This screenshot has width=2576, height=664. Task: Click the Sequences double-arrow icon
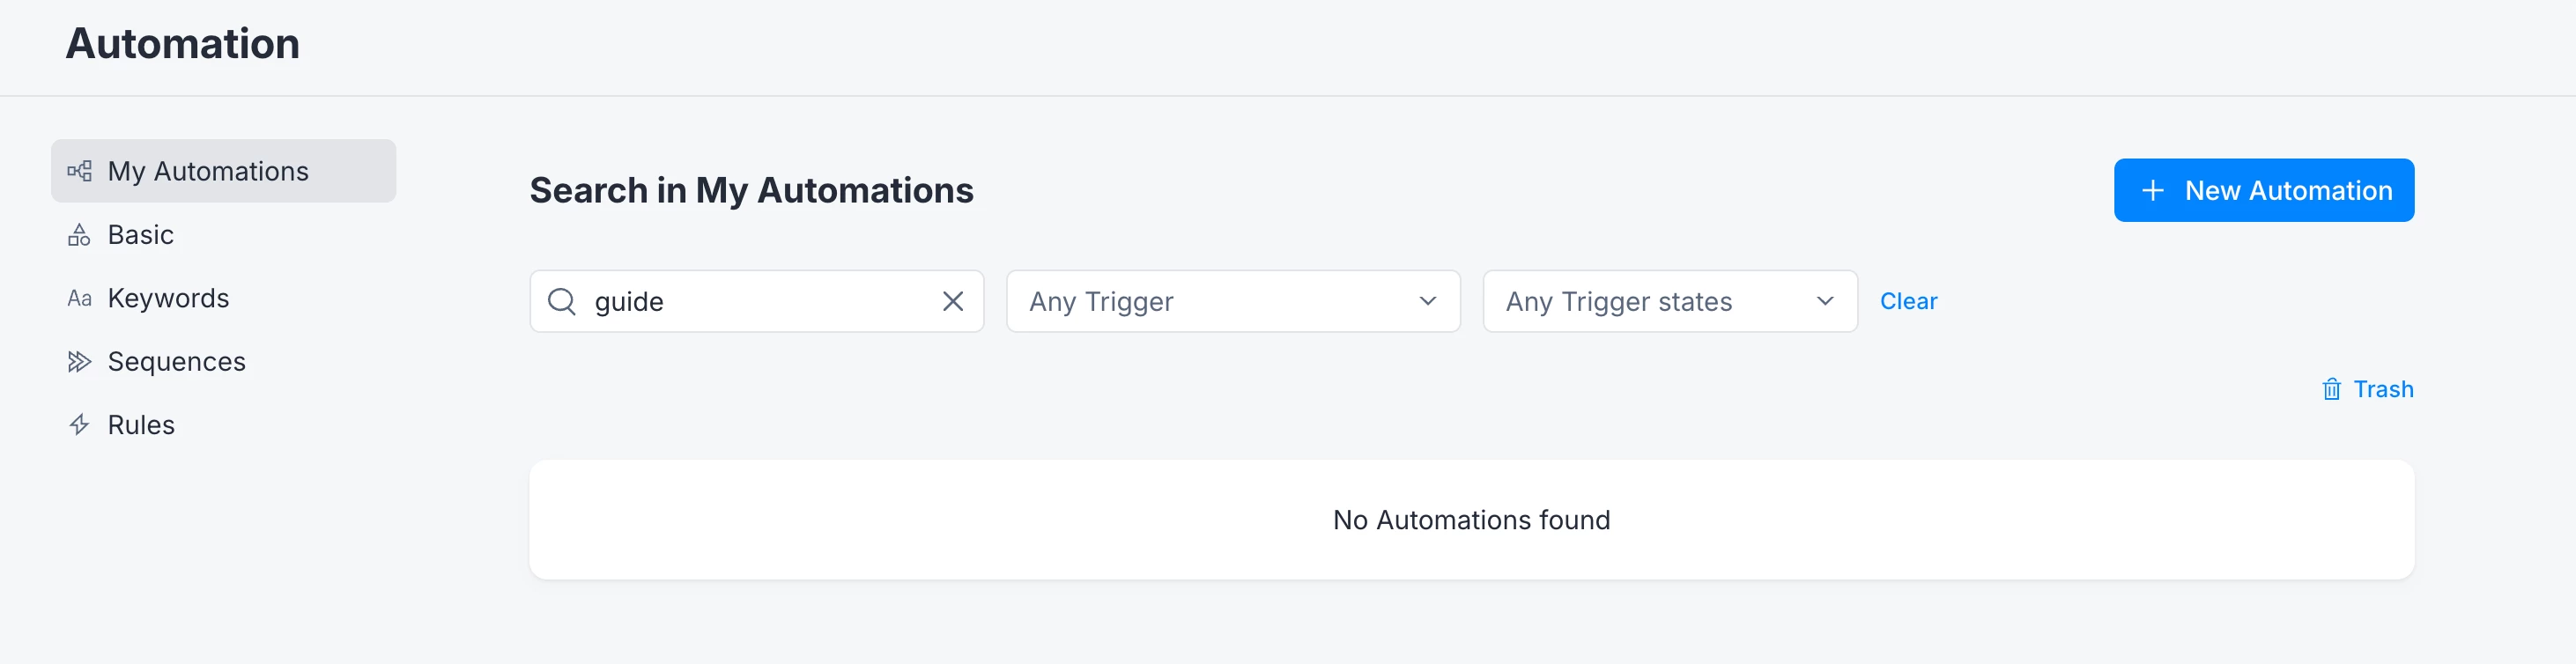click(x=79, y=362)
